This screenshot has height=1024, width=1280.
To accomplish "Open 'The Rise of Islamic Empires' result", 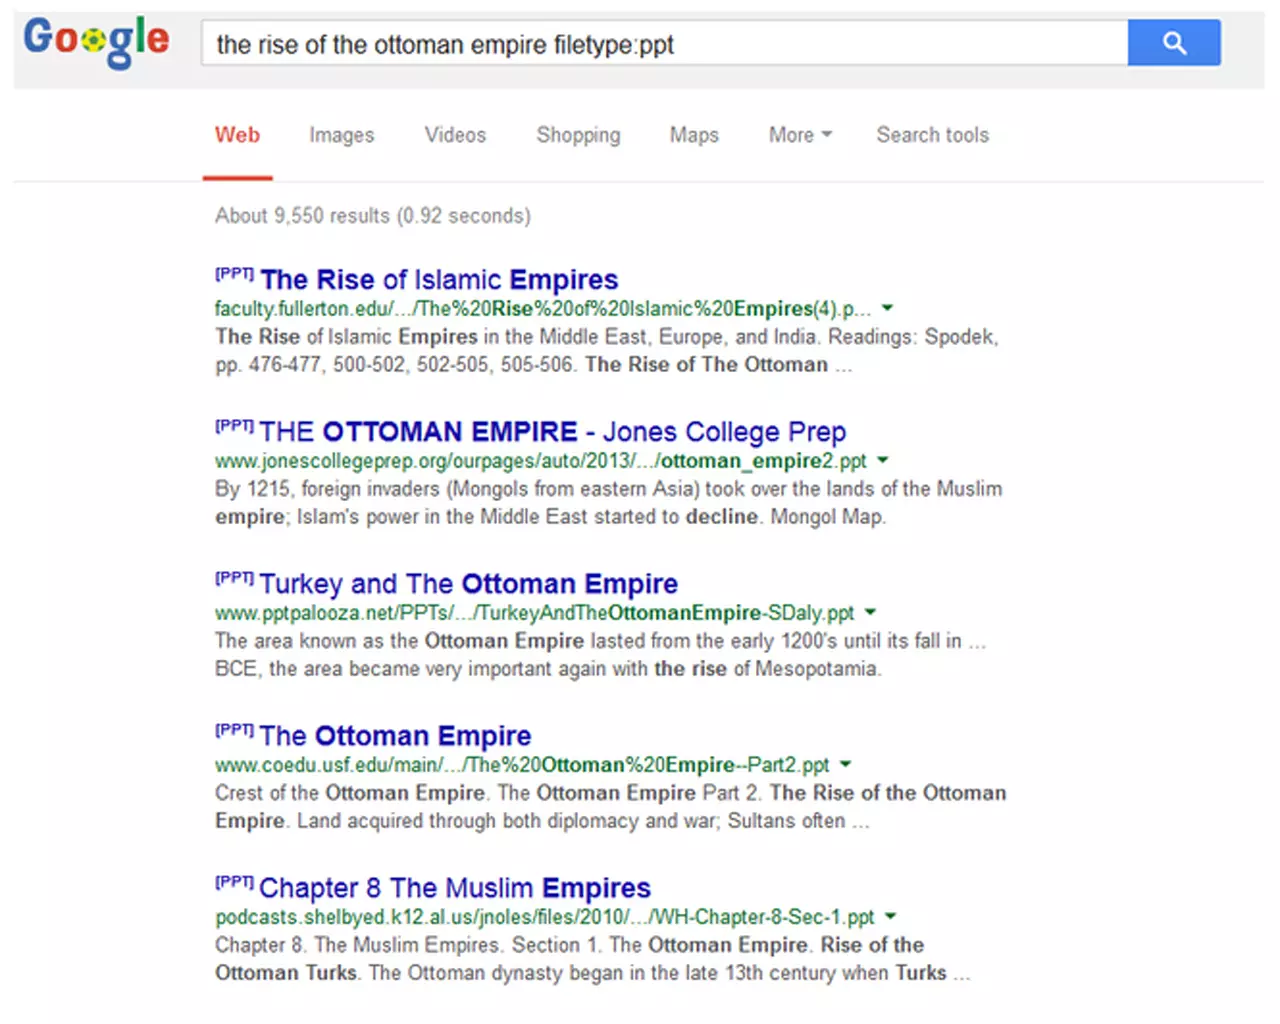I will pos(439,279).
